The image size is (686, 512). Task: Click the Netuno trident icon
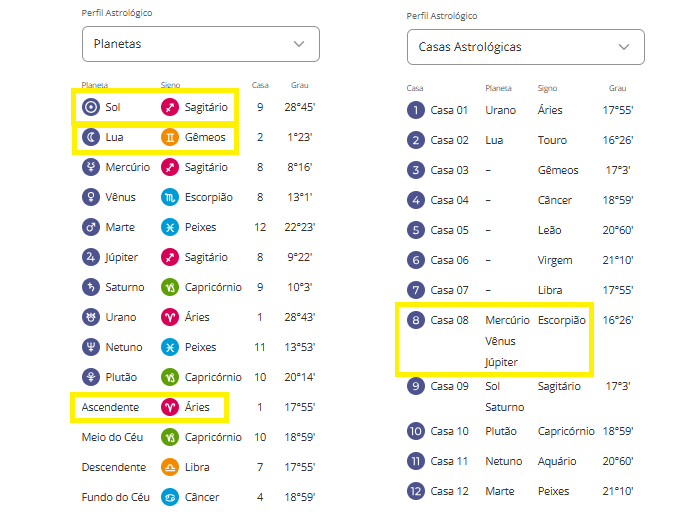point(91,347)
